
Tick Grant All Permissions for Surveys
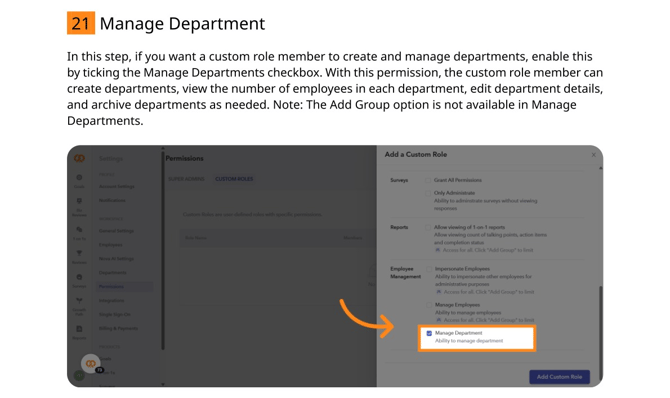[x=428, y=180]
